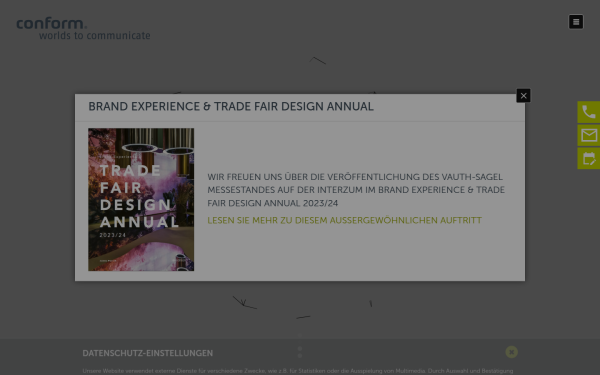Click the 'worlds to communicate' tagline
The height and width of the screenshot is (375, 600).
95,36
